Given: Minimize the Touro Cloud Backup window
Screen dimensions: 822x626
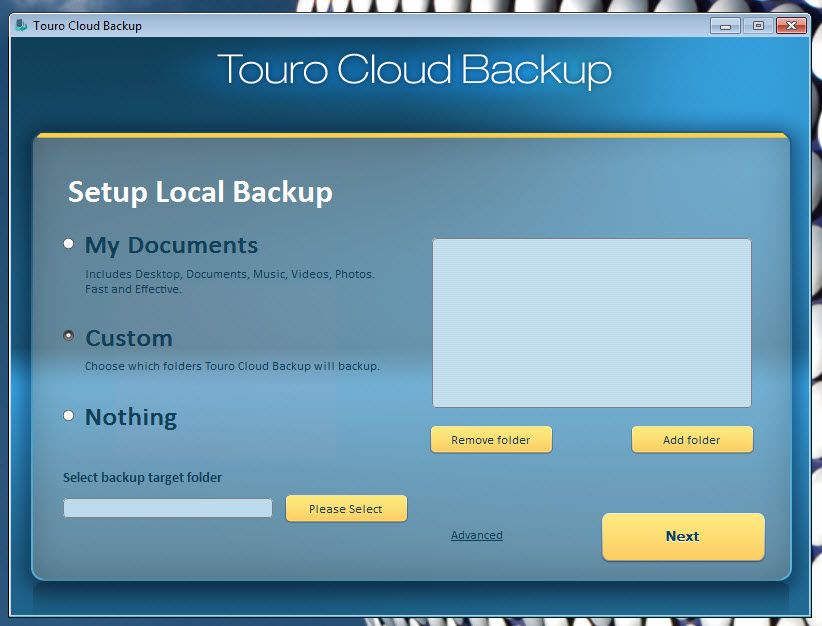Looking at the screenshot, I should pyautogui.click(x=725, y=26).
